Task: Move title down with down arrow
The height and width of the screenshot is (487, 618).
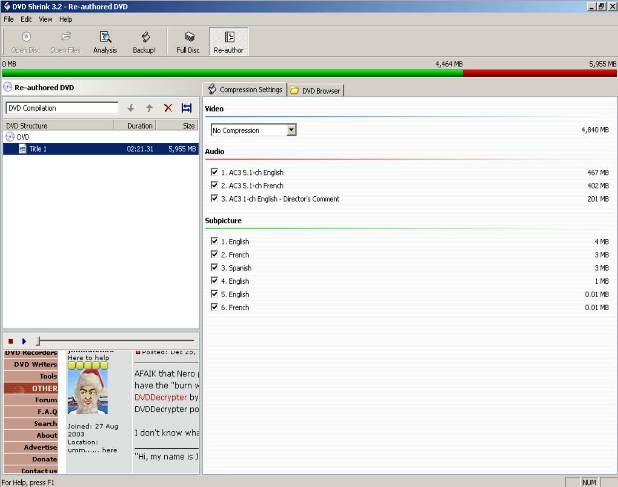Action: [131, 108]
